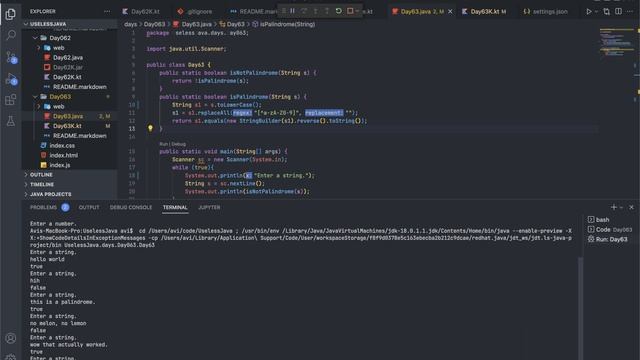Split the editor to the right
Screen dimensions: 640x360
point(618,11)
